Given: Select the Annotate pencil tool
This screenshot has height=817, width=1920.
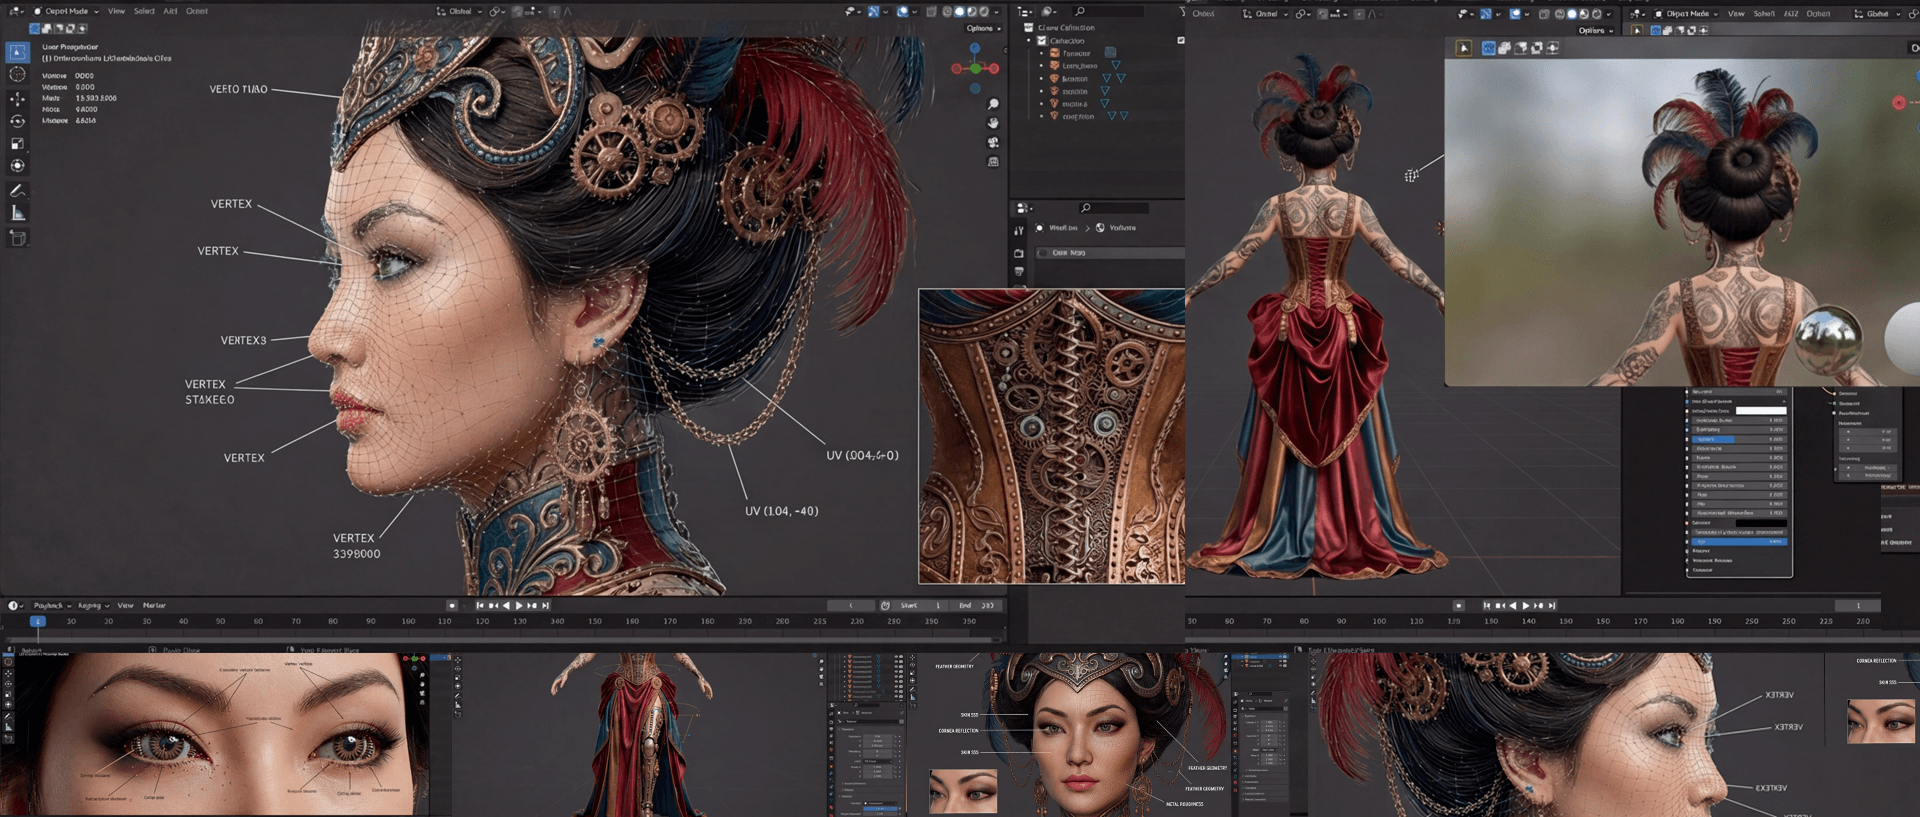Looking at the screenshot, I should point(17,190).
